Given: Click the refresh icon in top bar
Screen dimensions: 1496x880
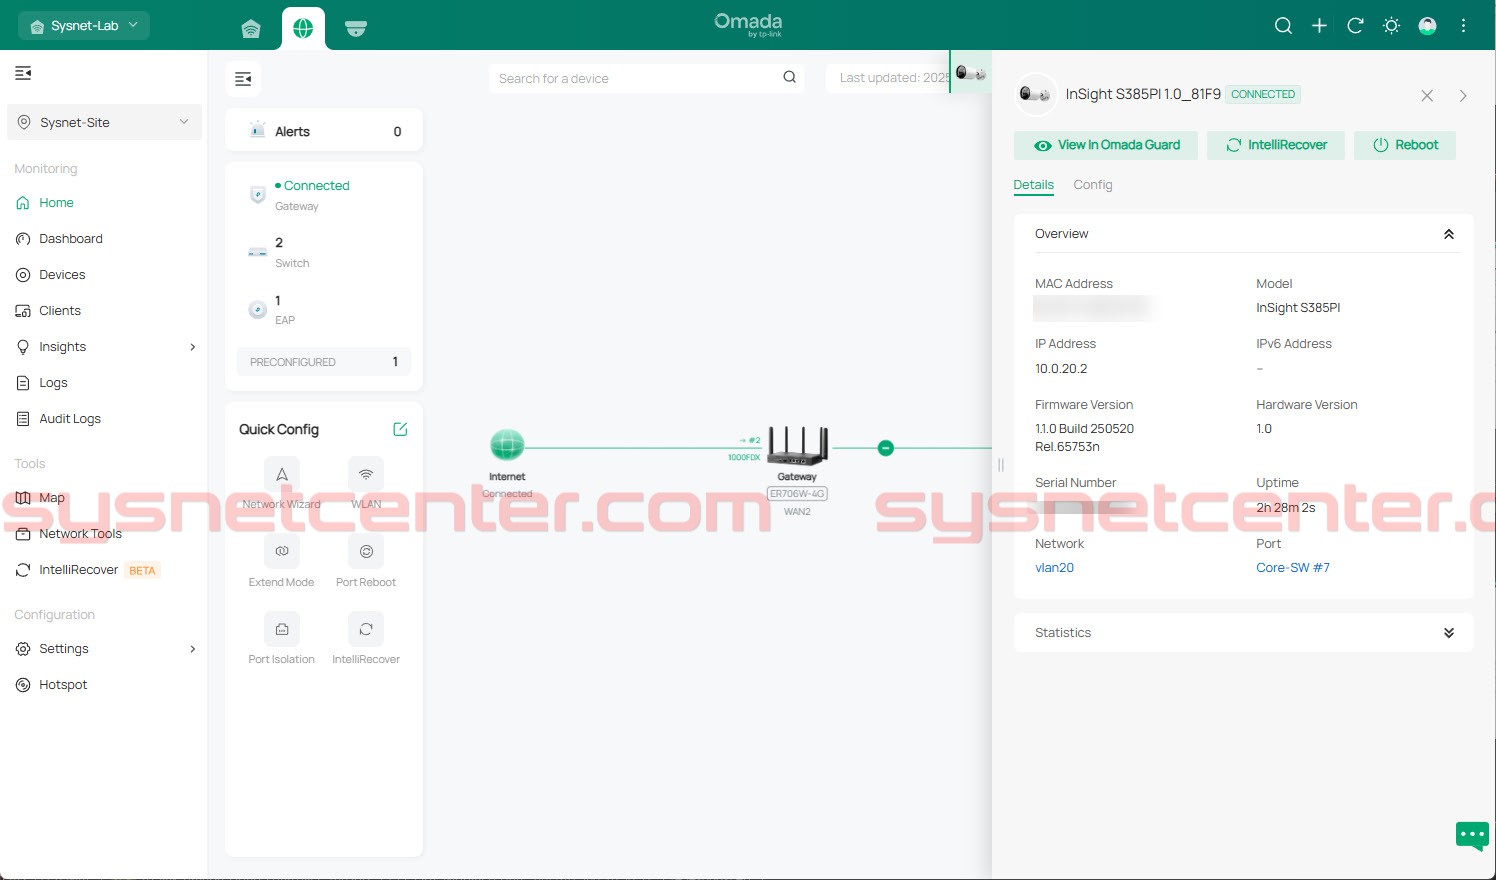Looking at the screenshot, I should [x=1355, y=26].
